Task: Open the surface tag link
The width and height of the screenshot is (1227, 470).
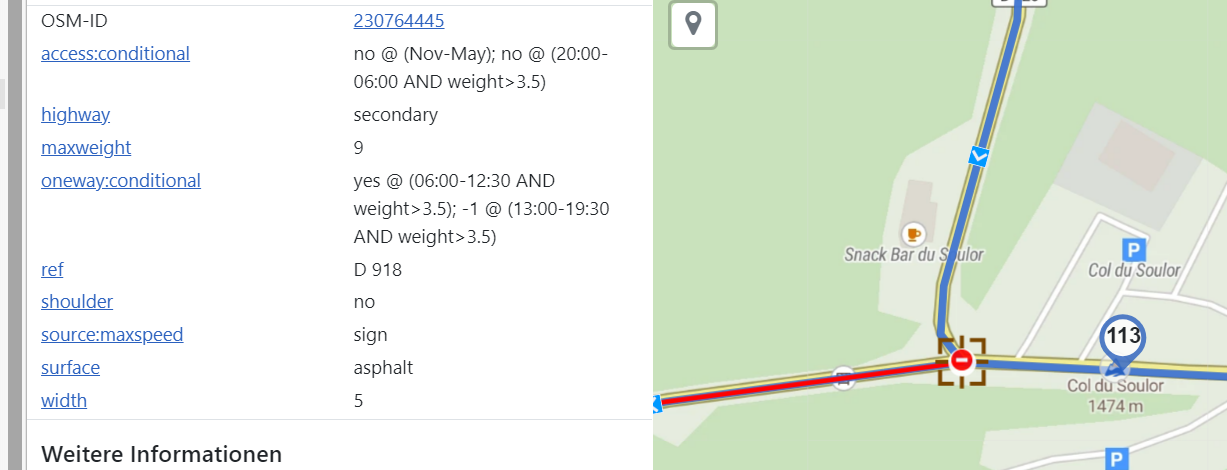Action: (x=70, y=367)
